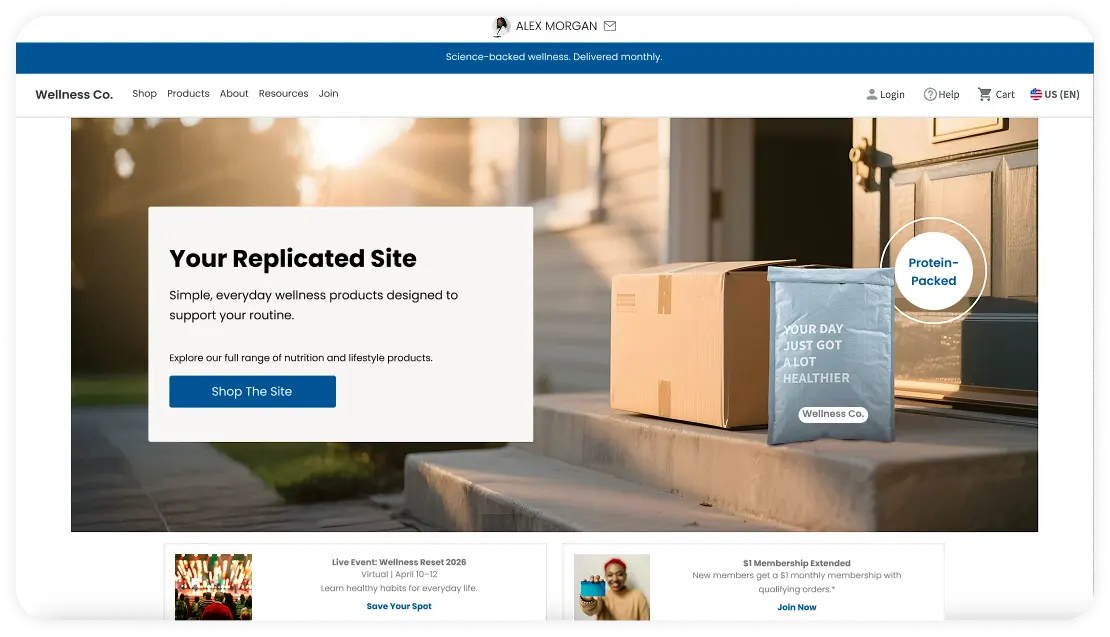
Task: Click the envelope icon beside Alex Morgan
Action: coord(610,26)
